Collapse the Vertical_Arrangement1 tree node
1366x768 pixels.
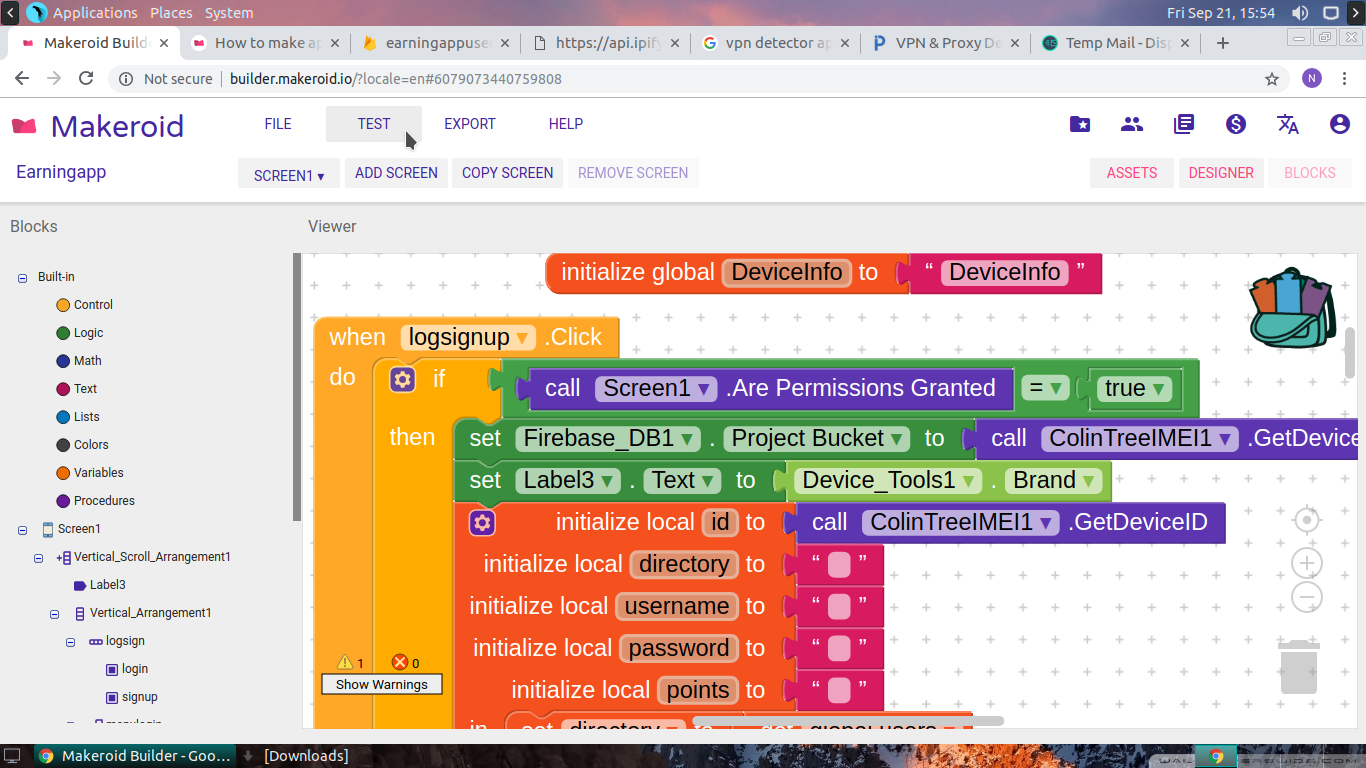(54, 614)
